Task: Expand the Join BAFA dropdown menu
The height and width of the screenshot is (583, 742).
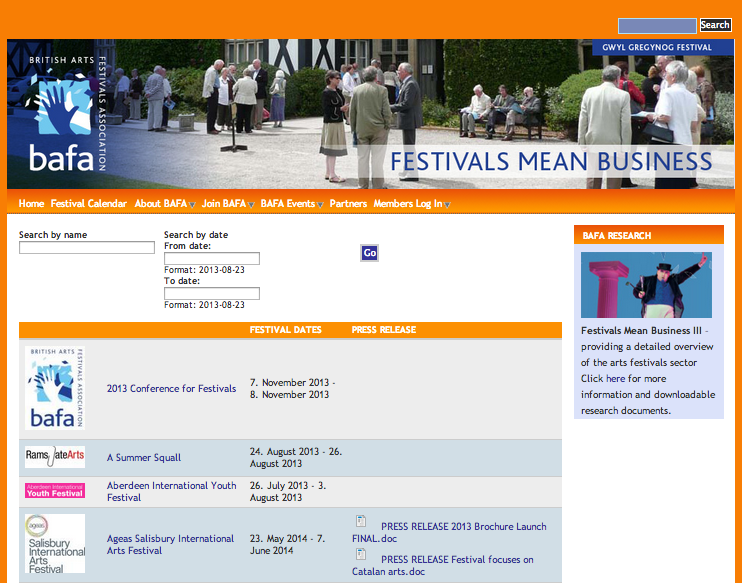Action: (228, 204)
